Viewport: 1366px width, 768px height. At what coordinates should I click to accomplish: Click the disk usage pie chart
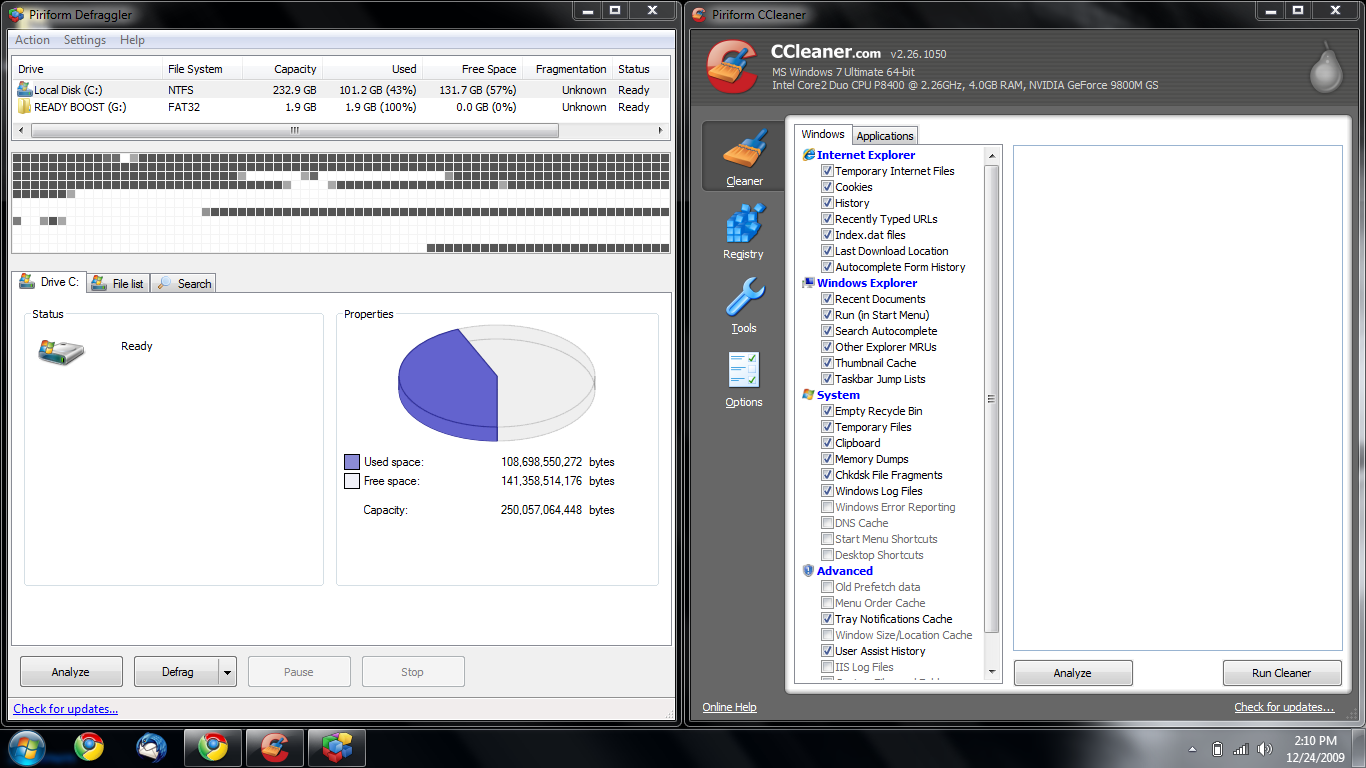click(x=497, y=383)
